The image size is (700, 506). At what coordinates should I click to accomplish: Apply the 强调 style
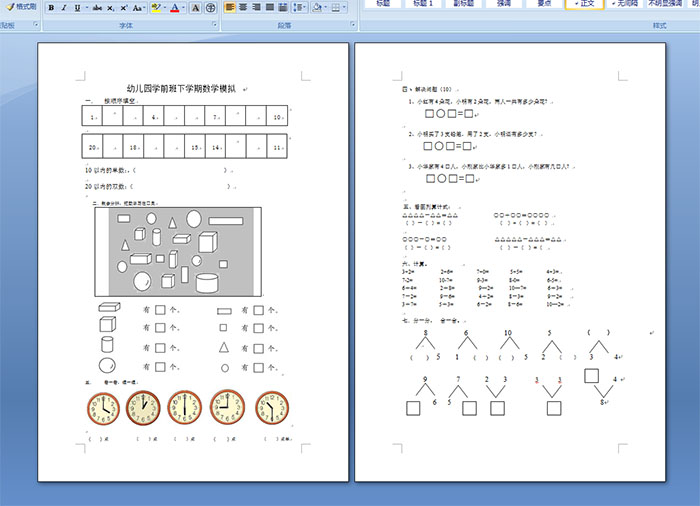504,4
